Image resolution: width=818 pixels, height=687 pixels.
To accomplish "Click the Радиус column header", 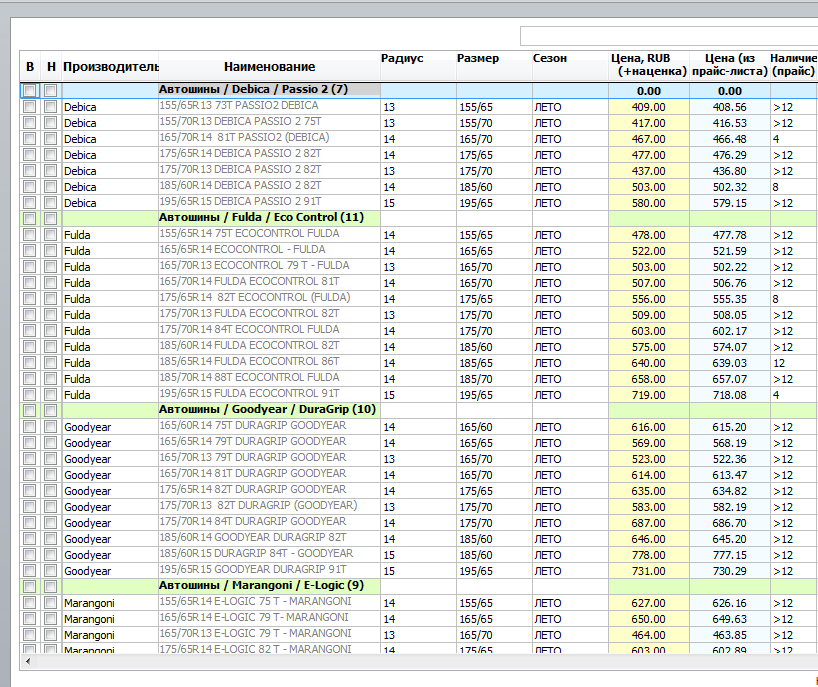I will [418, 66].
